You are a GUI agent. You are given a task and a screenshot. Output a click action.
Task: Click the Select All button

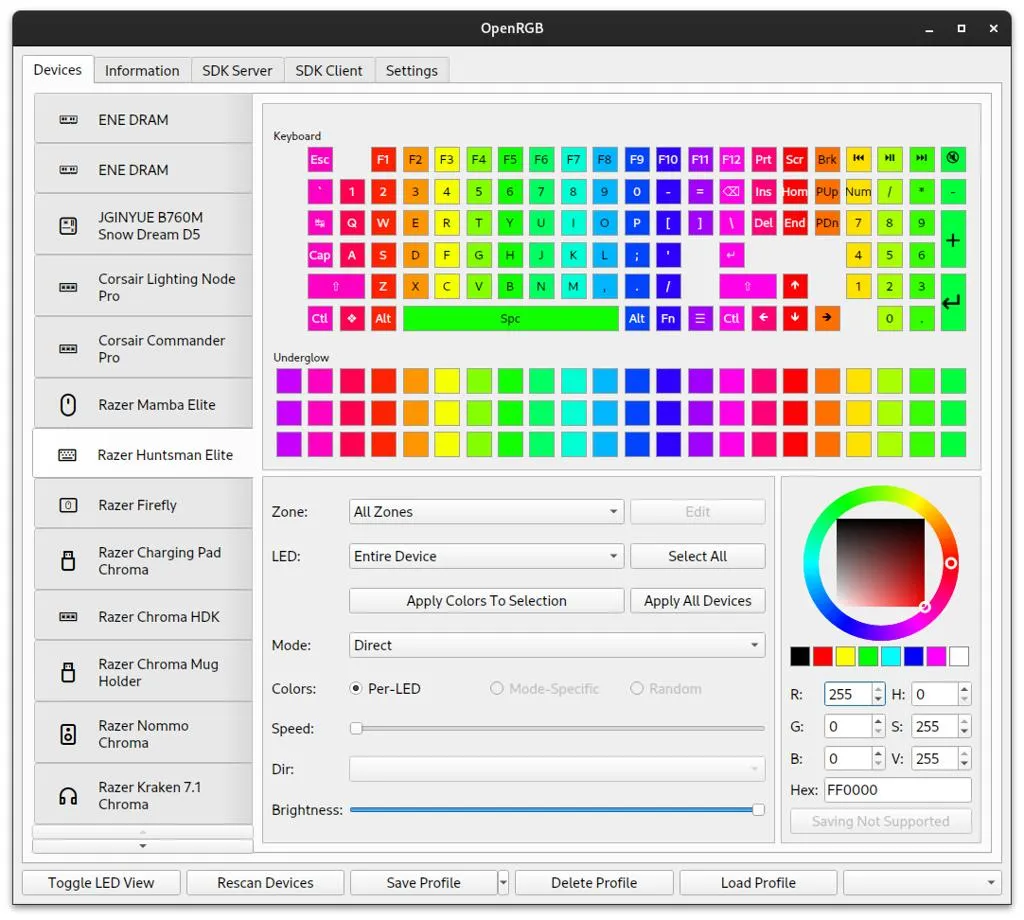click(x=697, y=556)
